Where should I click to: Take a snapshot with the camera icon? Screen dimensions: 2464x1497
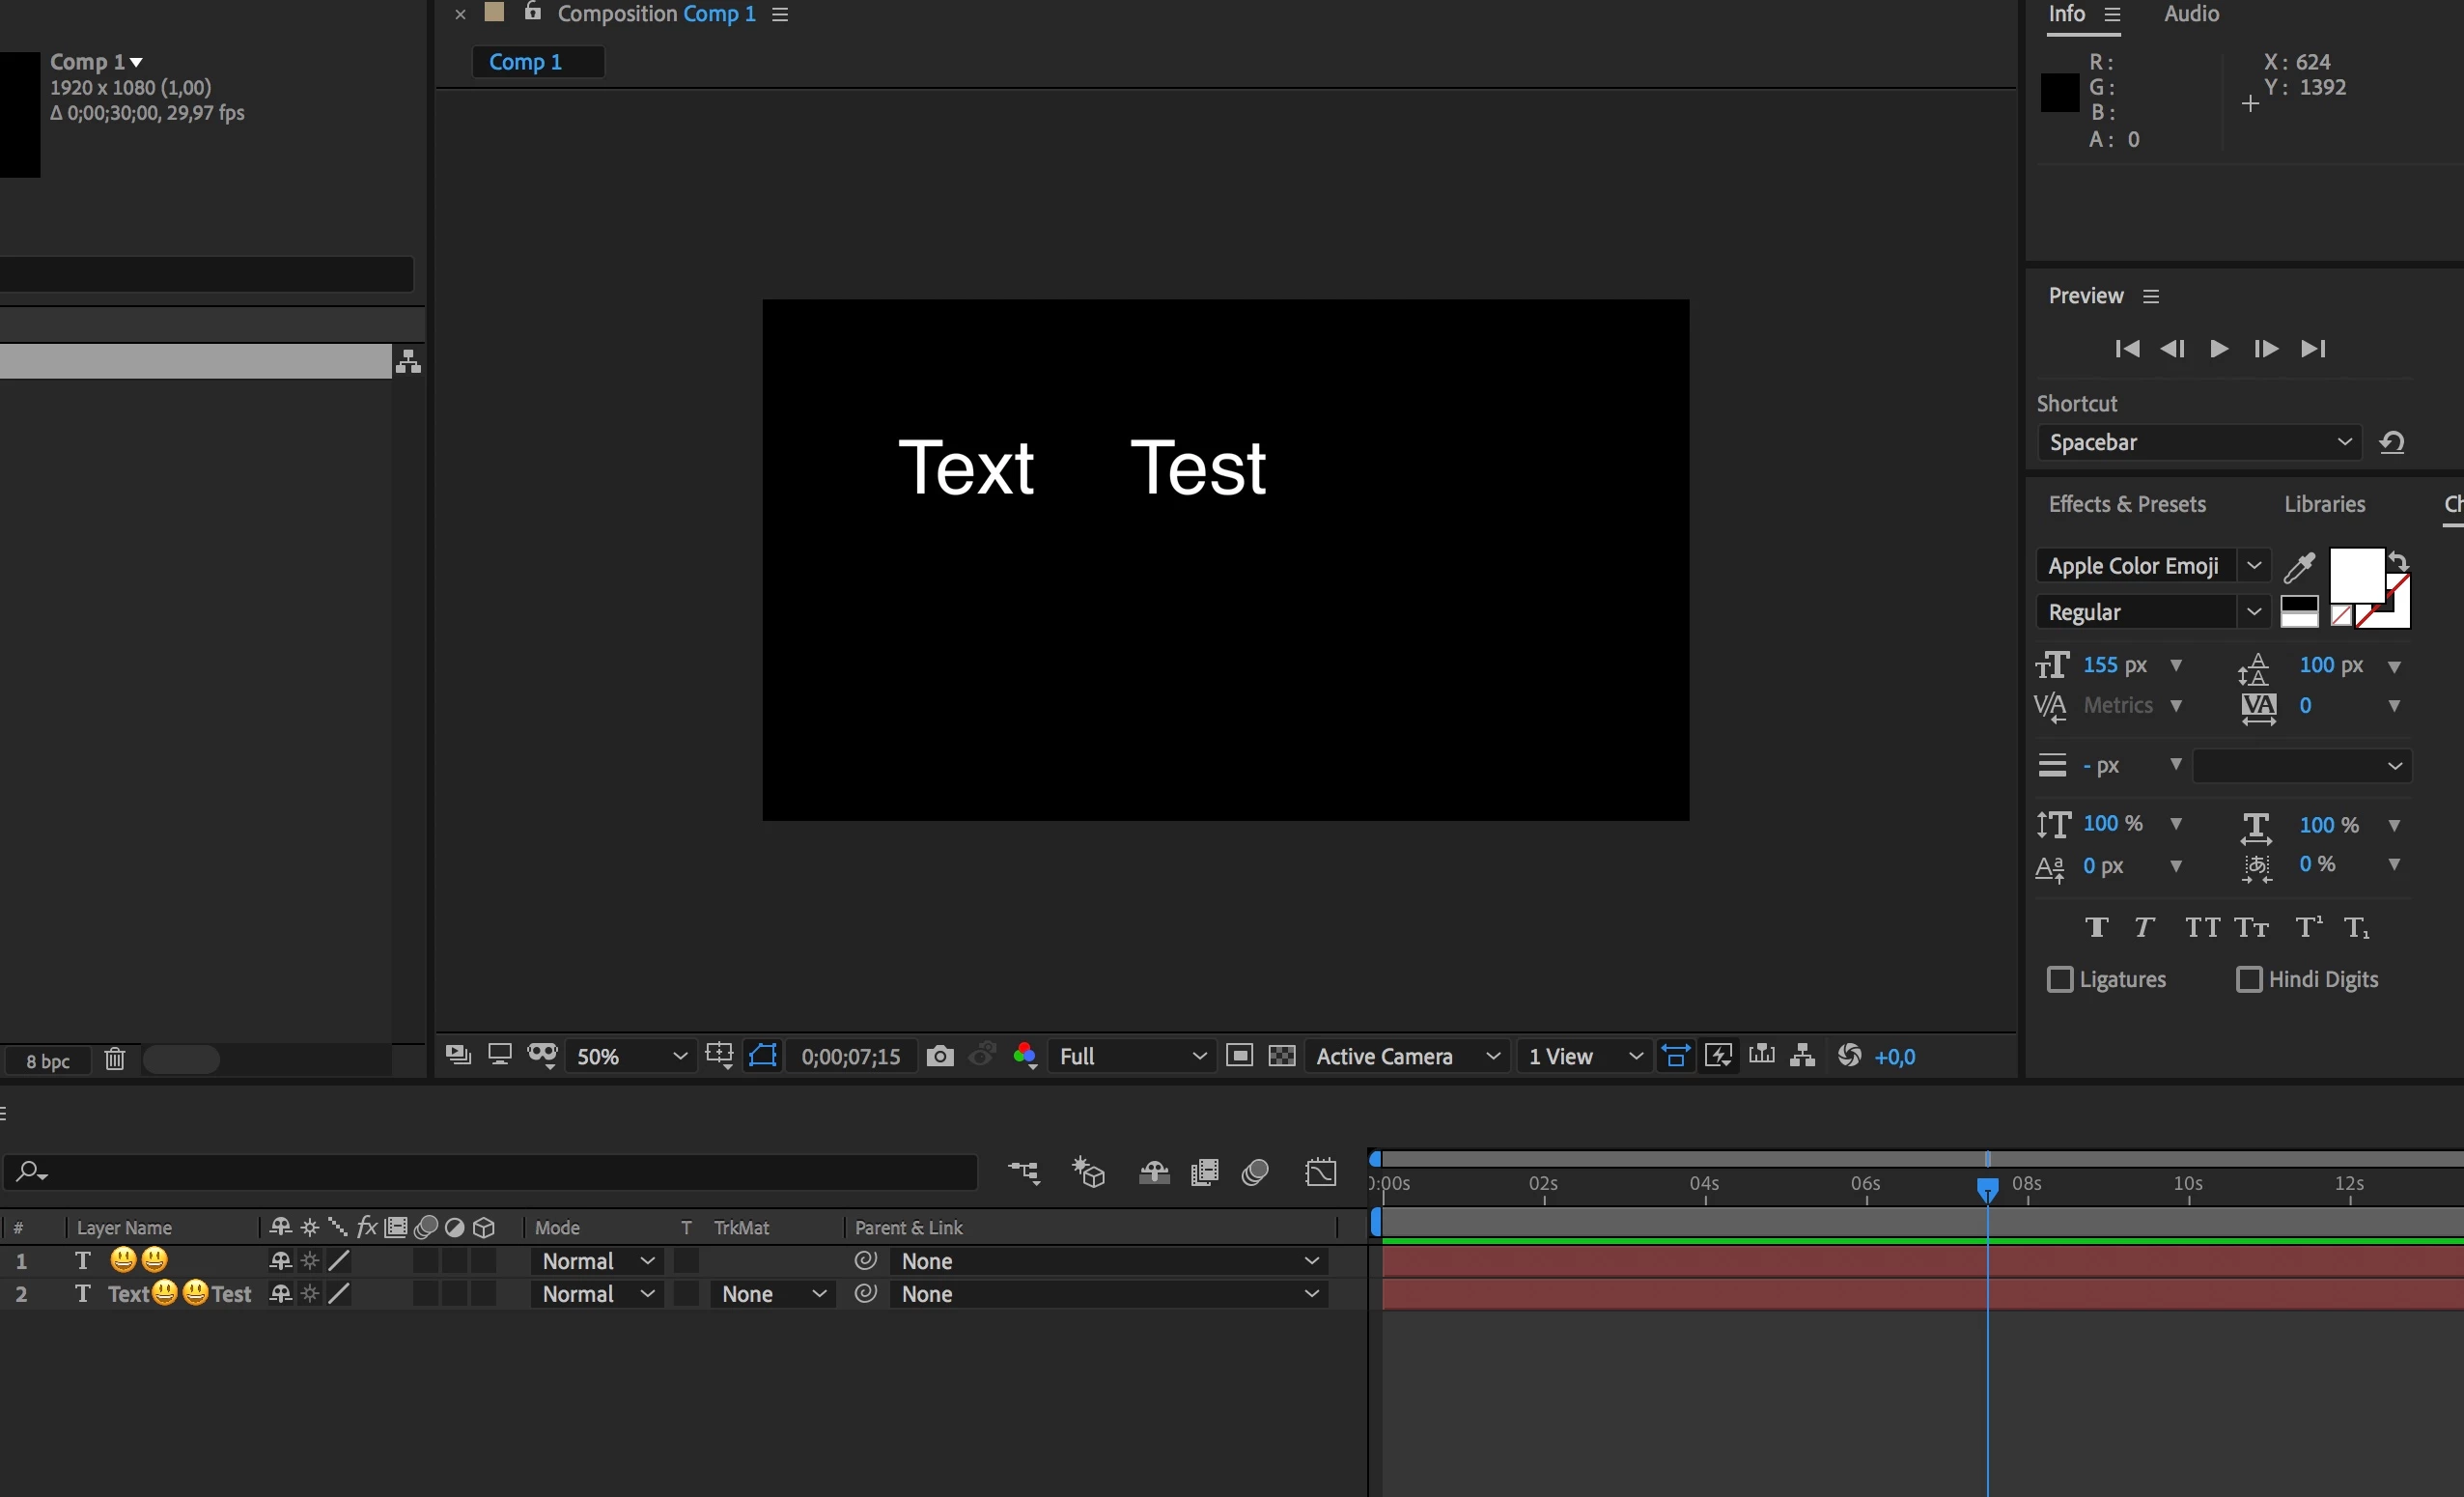939,1056
